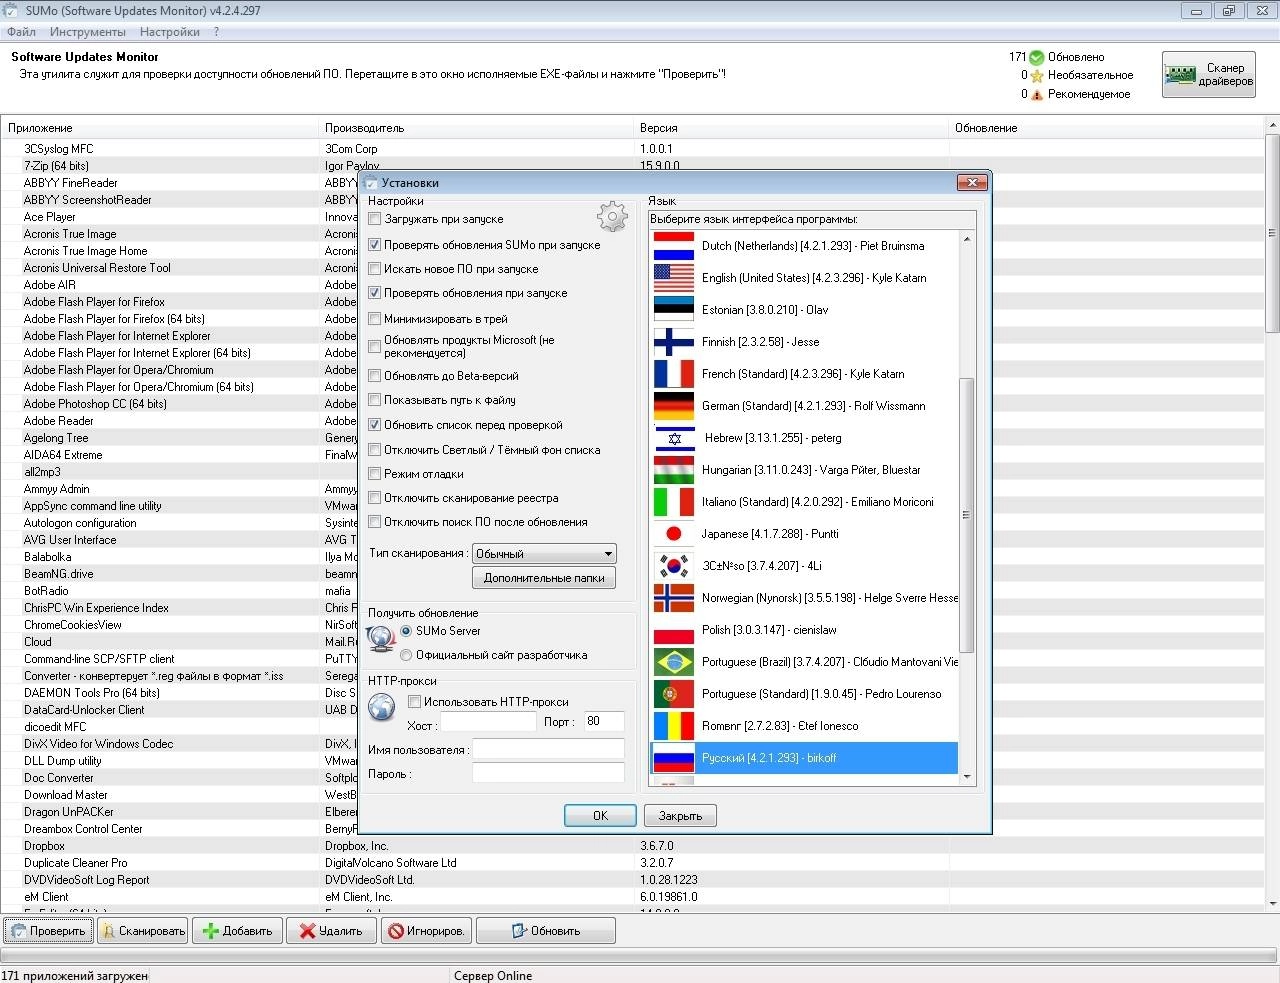Select 'Dropbox' row in the application list
1280x983 pixels.
click(x=632, y=846)
